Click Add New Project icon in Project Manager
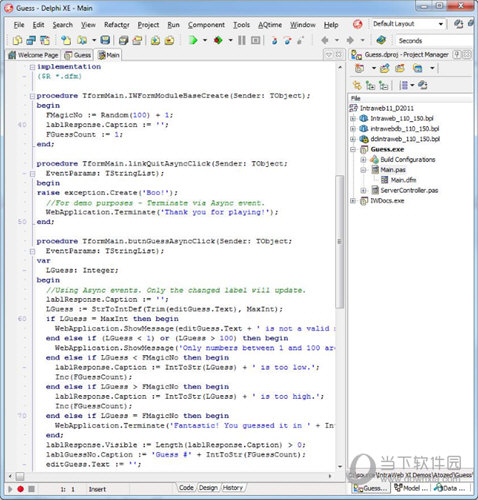Screen dimensions: 478x500 pos(385,68)
